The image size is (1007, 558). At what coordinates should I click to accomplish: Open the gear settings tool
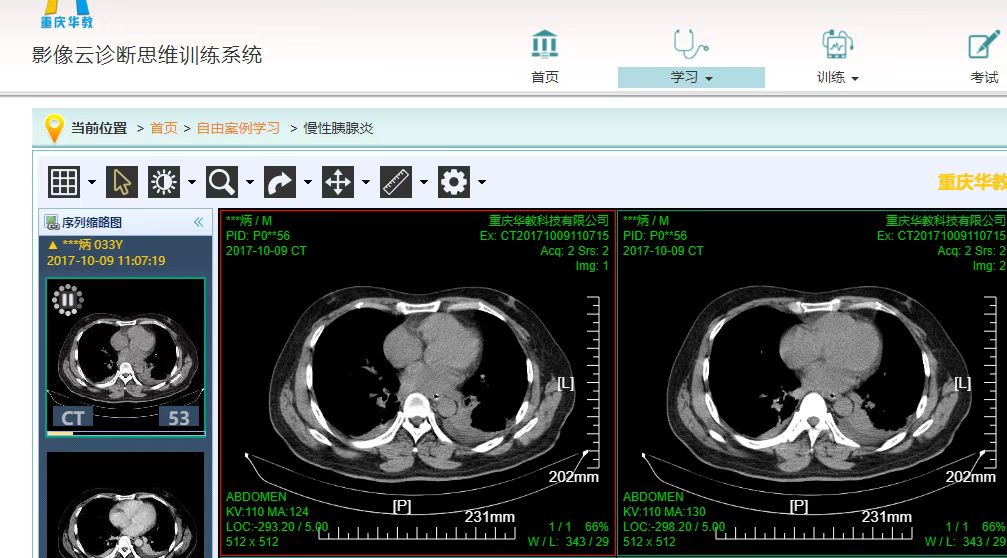(x=454, y=182)
